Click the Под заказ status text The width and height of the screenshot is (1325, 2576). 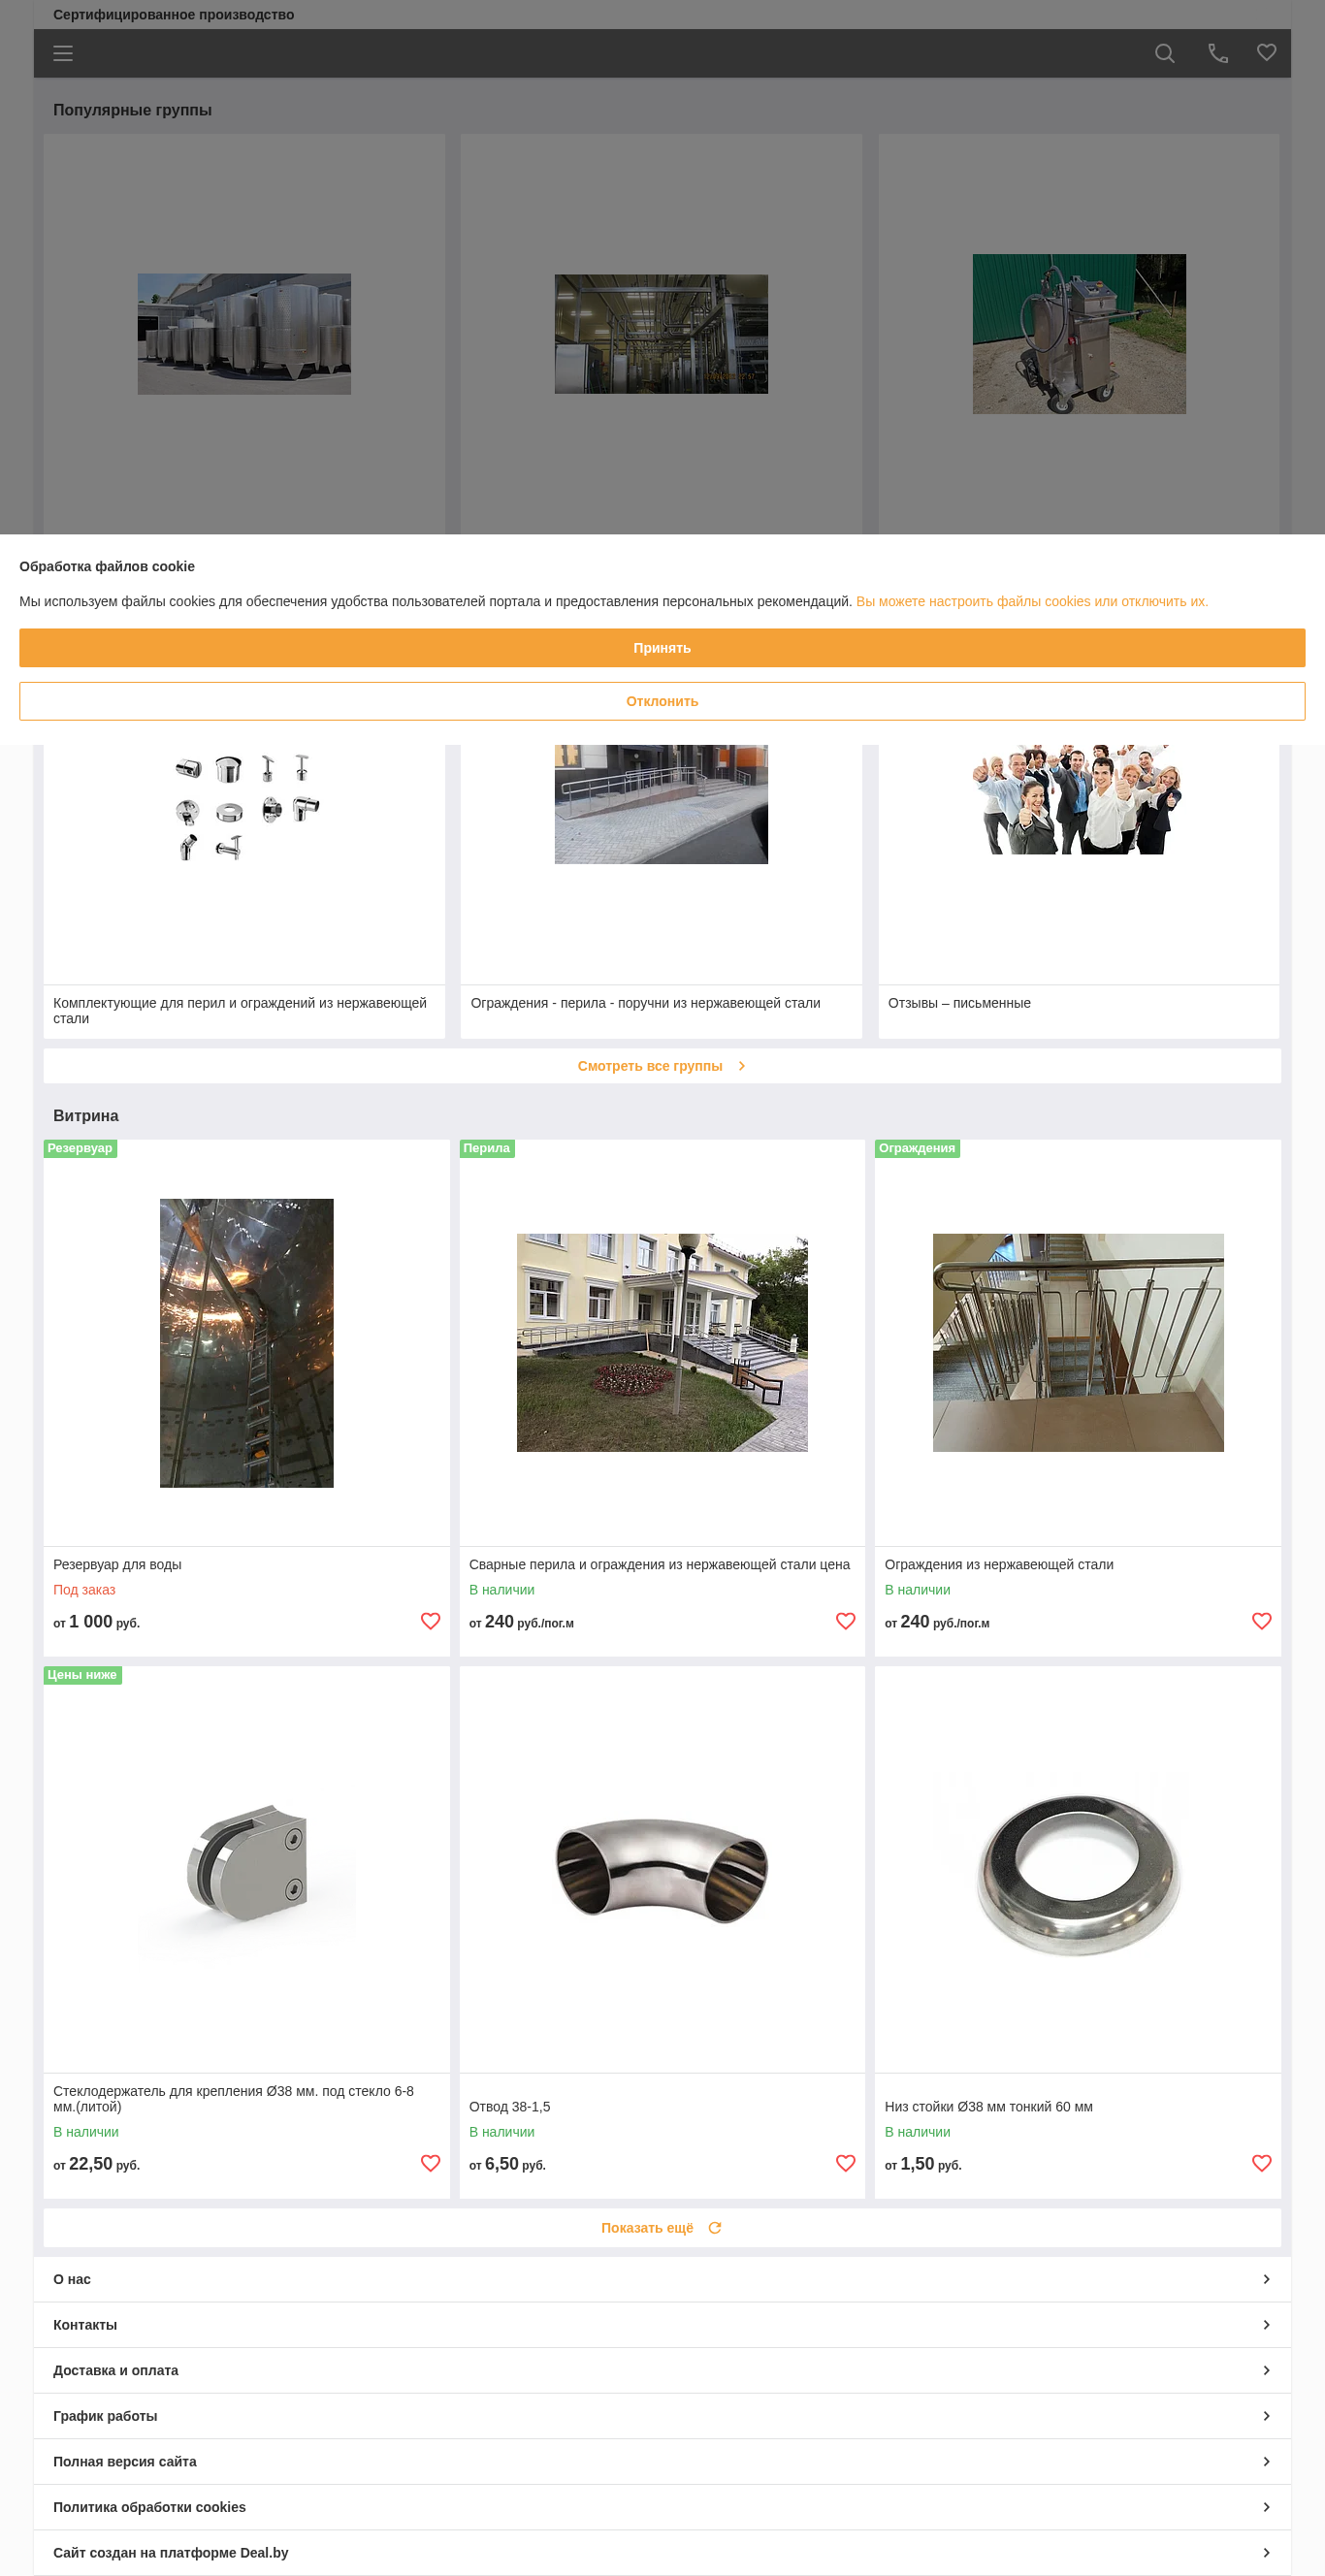click(x=84, y=1590)
